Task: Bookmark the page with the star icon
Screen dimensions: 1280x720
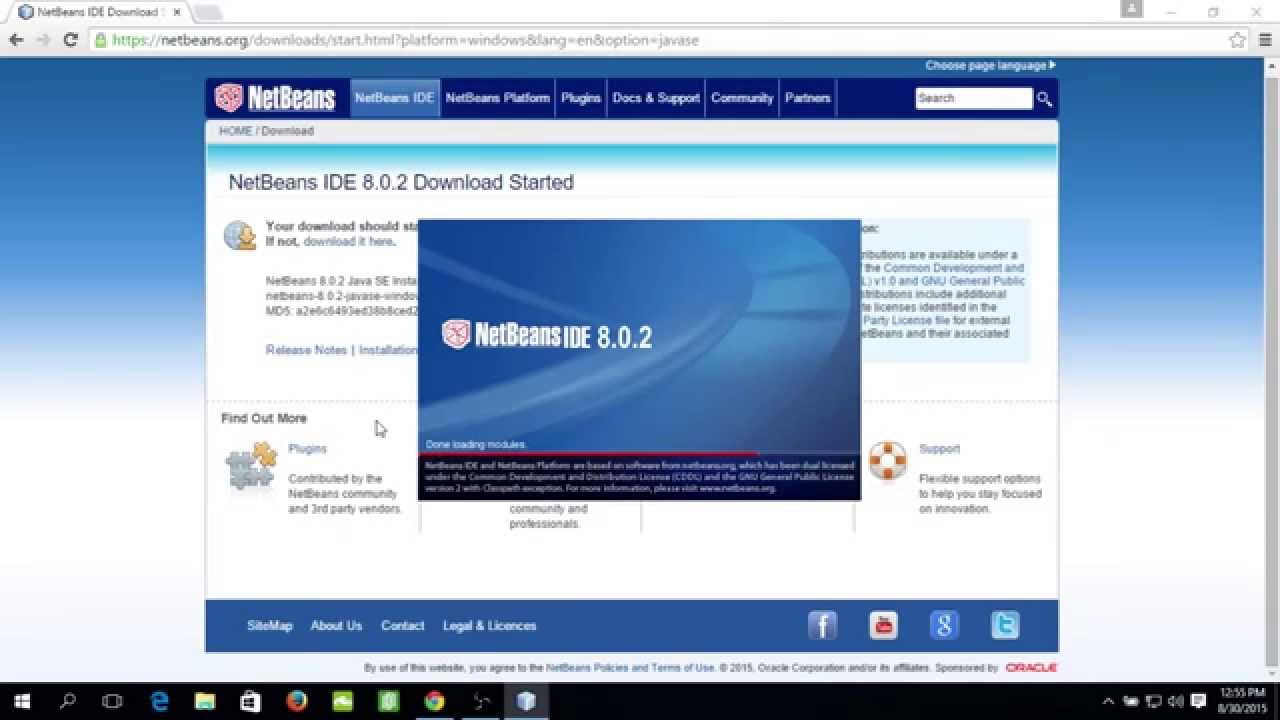Action: pos(1237,40)
